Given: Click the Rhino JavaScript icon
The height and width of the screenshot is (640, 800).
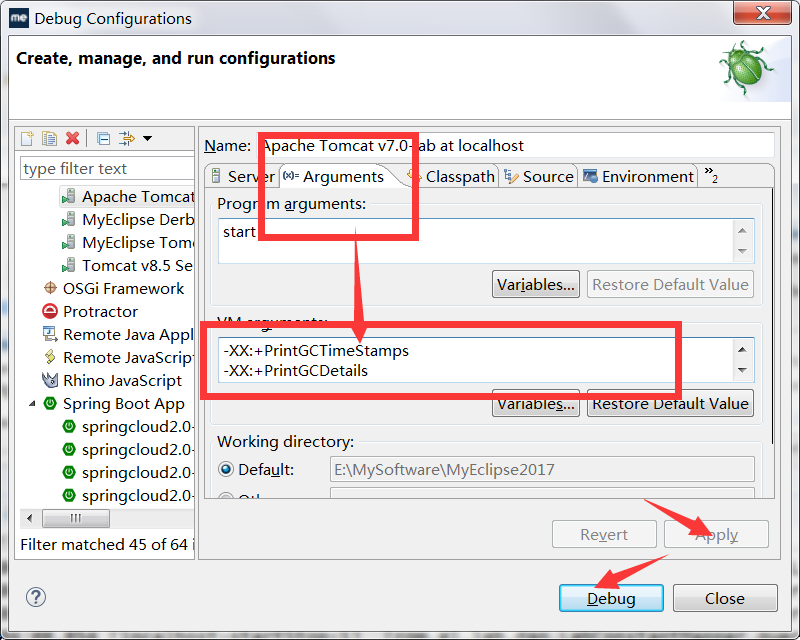Looking at the screenshot, I should click(x=49, y=380).
